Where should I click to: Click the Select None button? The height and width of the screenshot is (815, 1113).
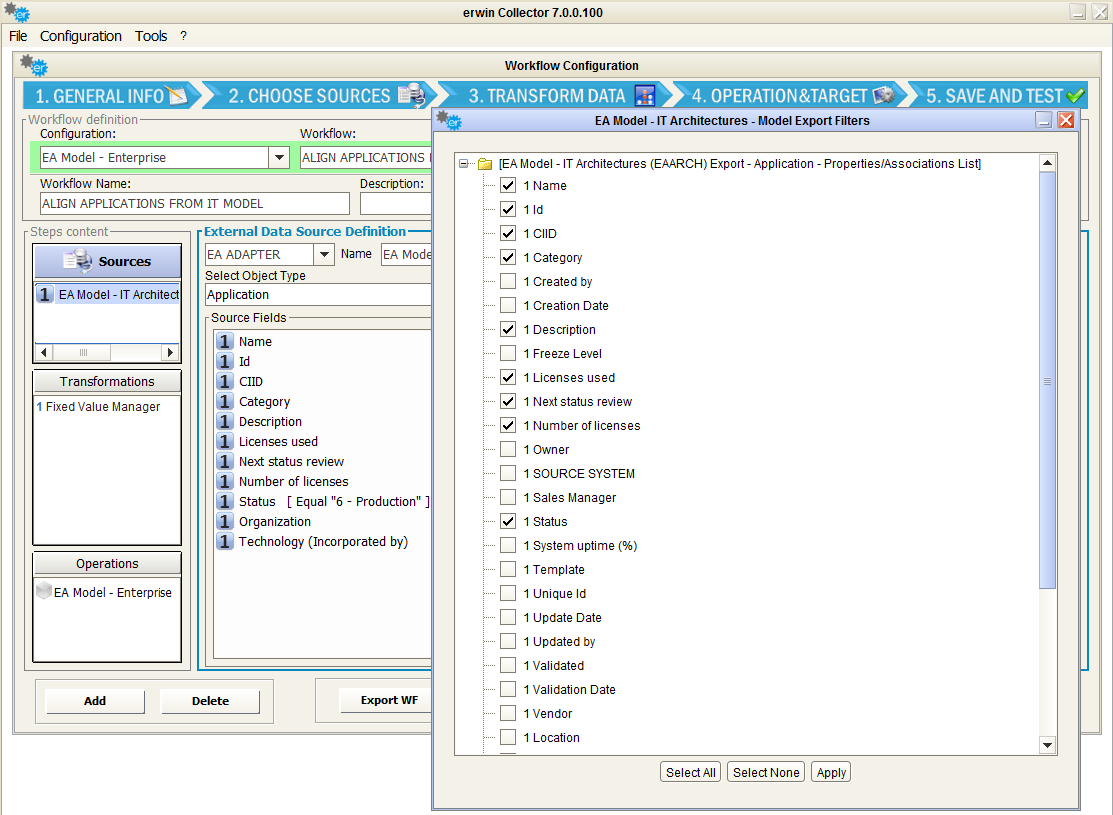click(766, 772)
